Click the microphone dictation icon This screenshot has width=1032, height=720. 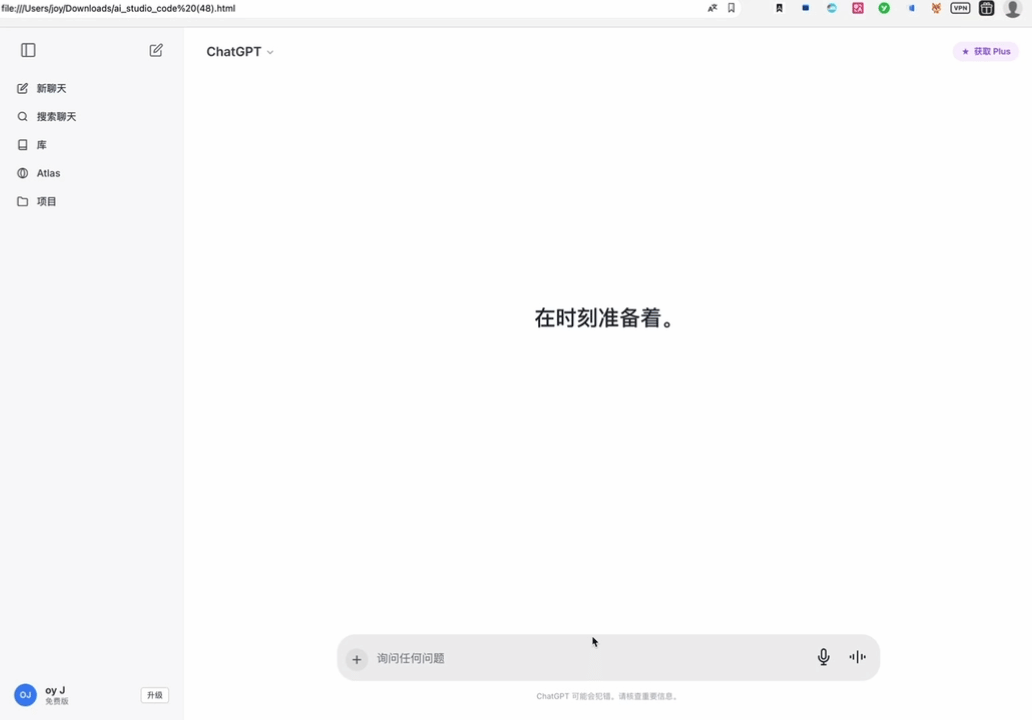pyautogui.click(x=823, y=657)
